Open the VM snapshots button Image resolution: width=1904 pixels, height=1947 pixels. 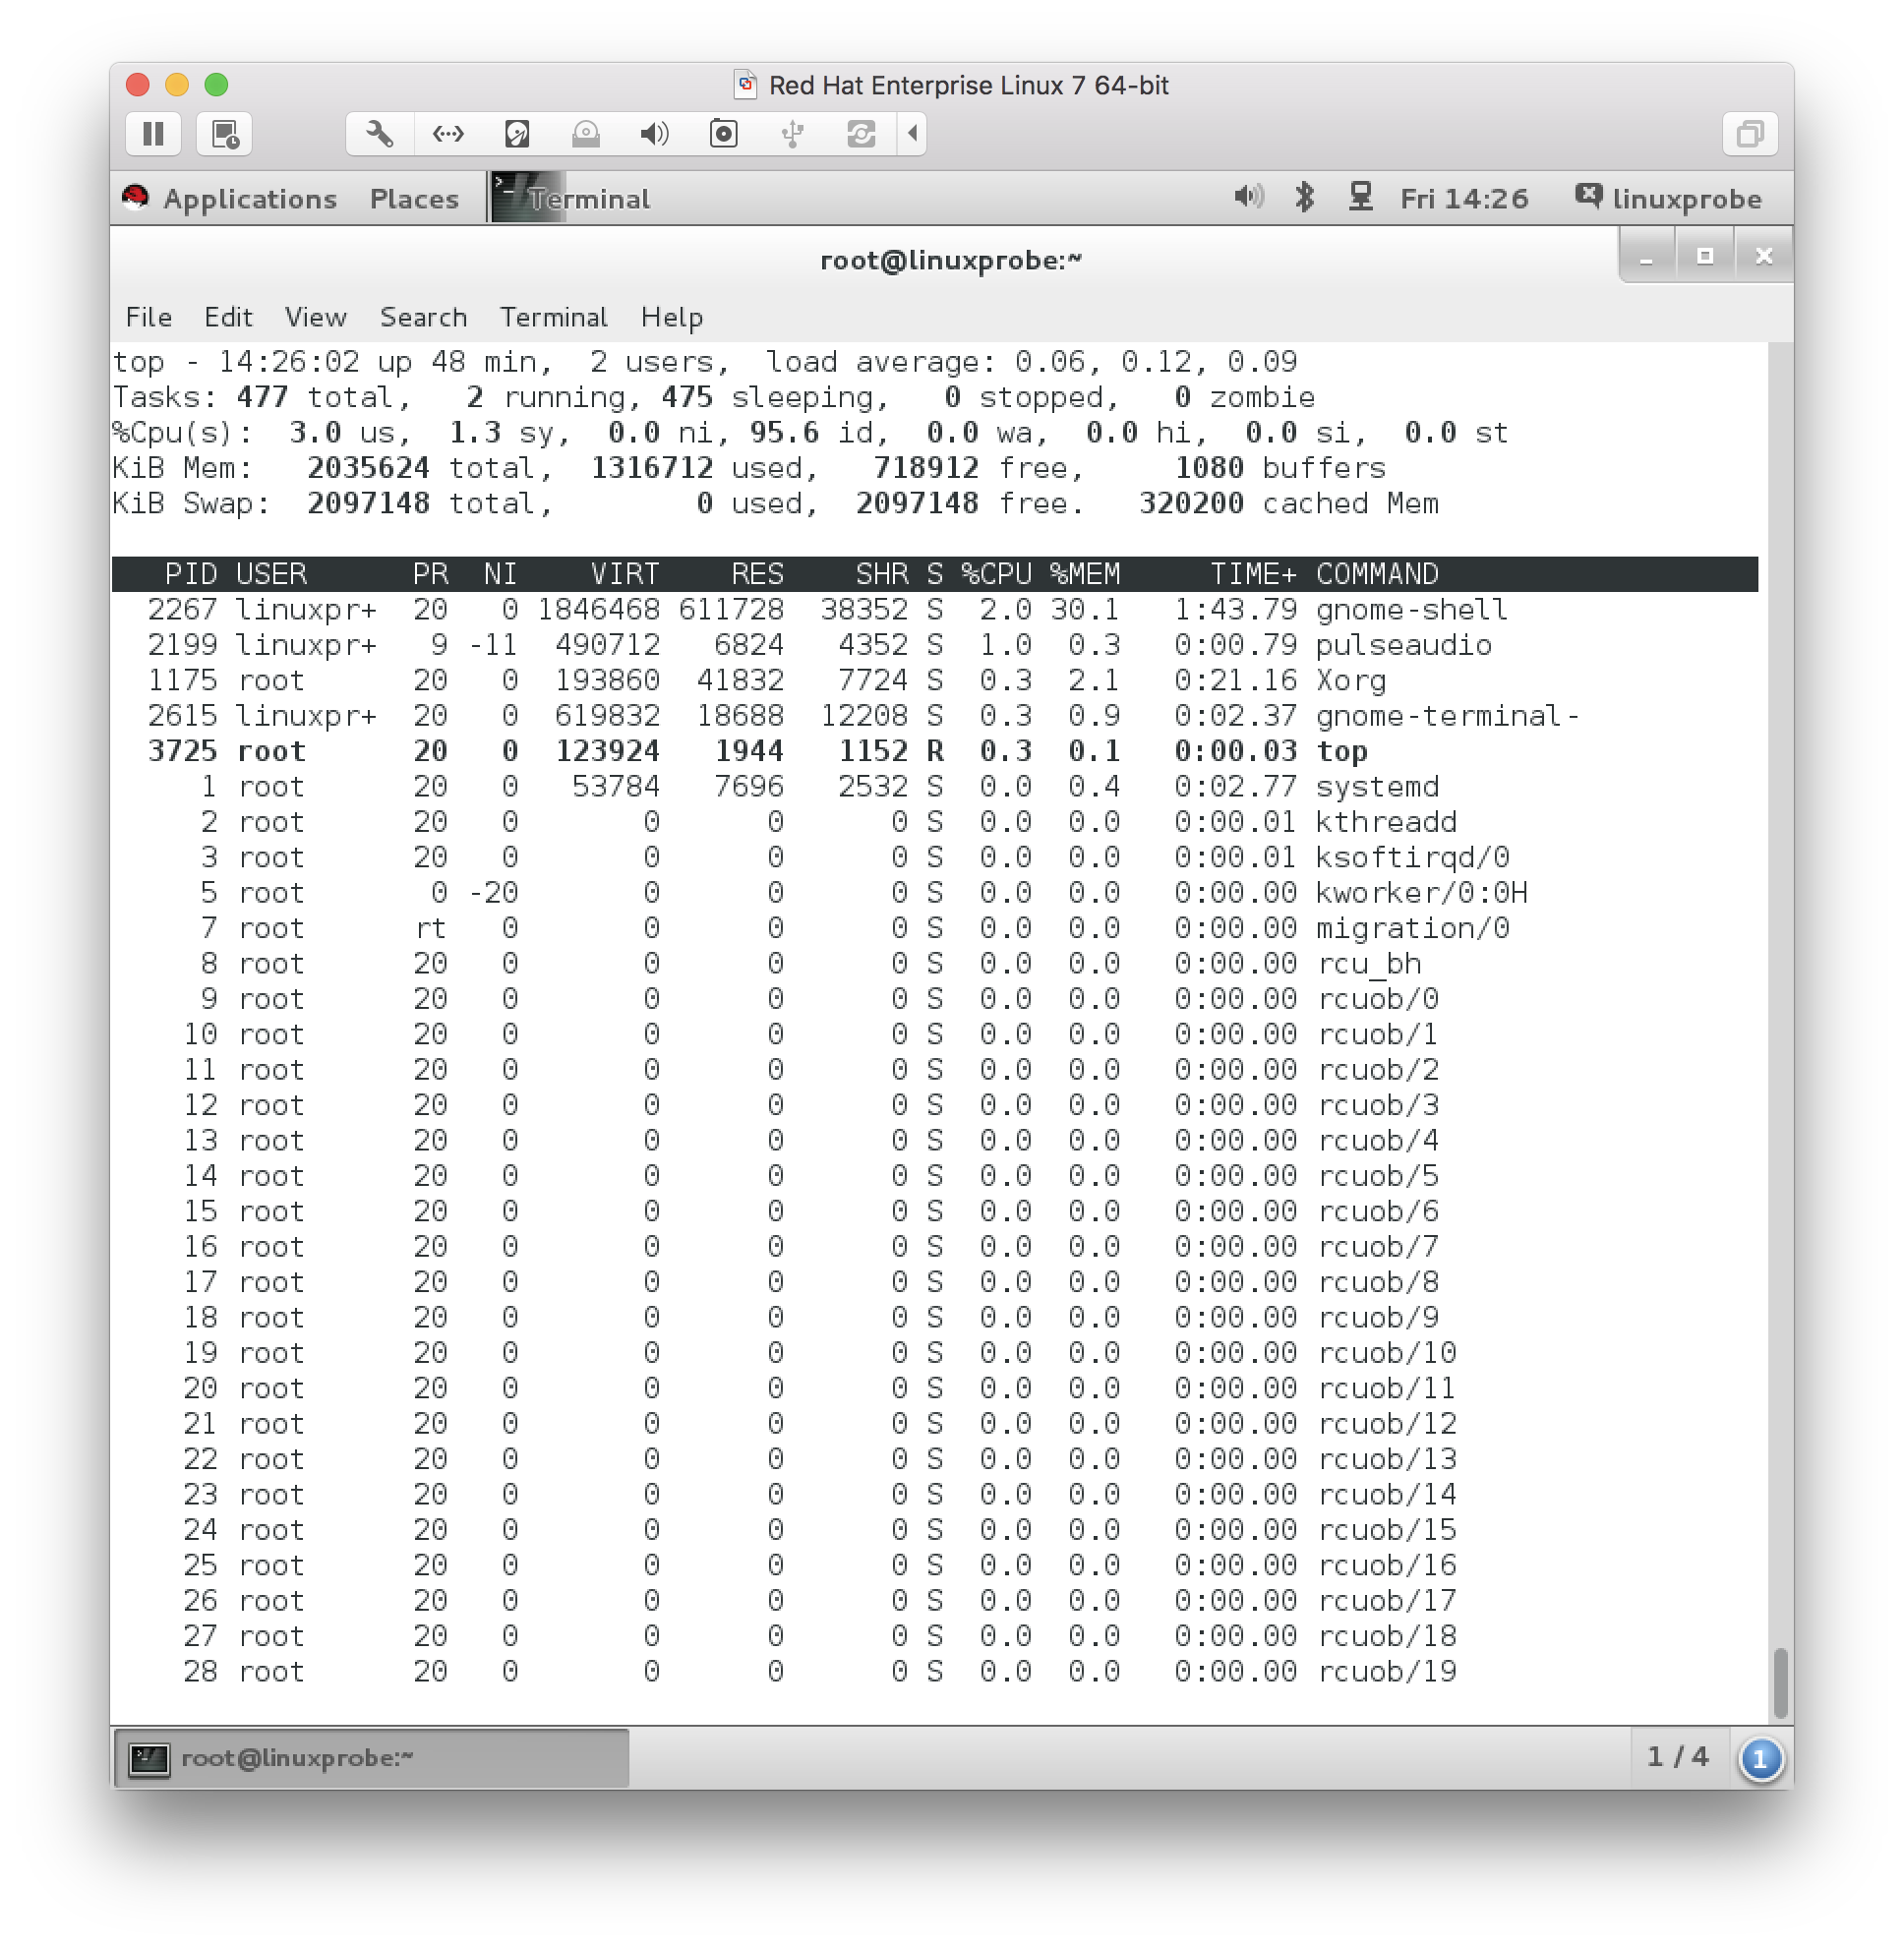point(224,134)
